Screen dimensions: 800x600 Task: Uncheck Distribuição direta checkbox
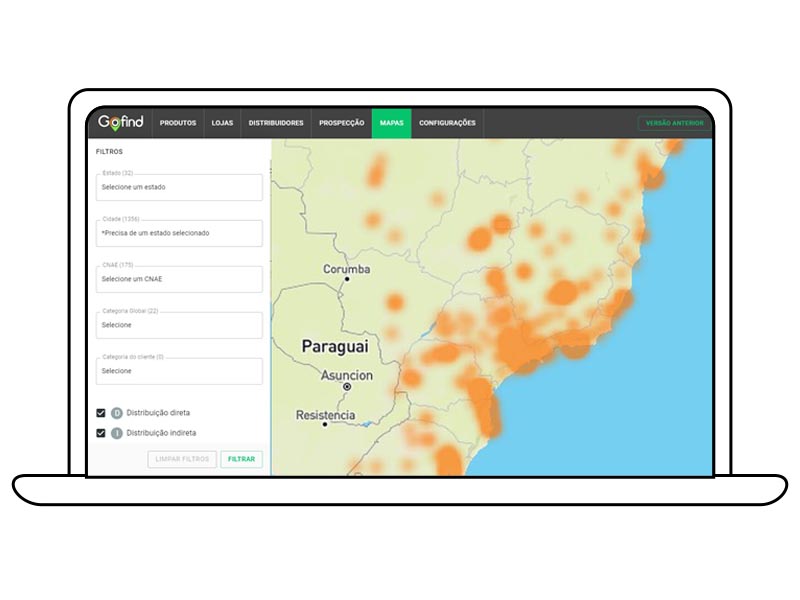pyautogui.click(x=101, y=413)
